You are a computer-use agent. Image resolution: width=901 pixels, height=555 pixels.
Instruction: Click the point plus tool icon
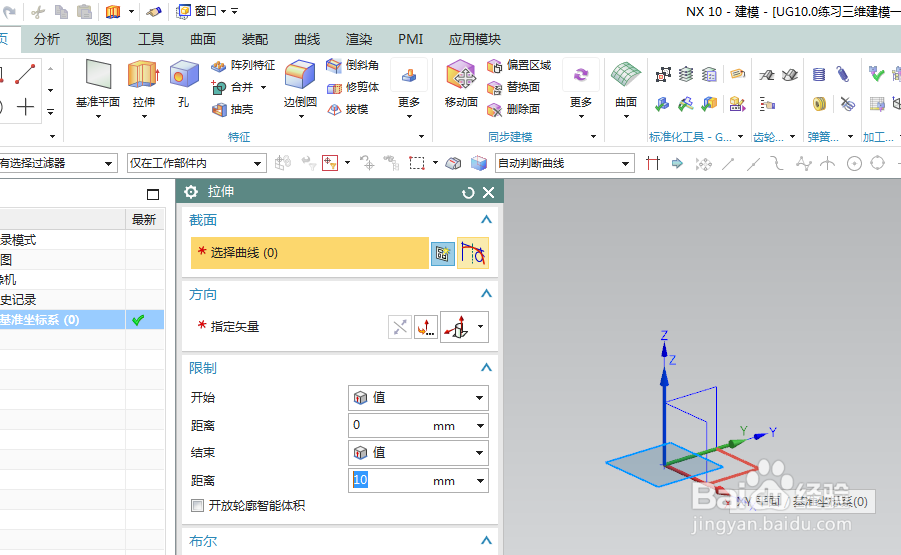click(25, 107)
